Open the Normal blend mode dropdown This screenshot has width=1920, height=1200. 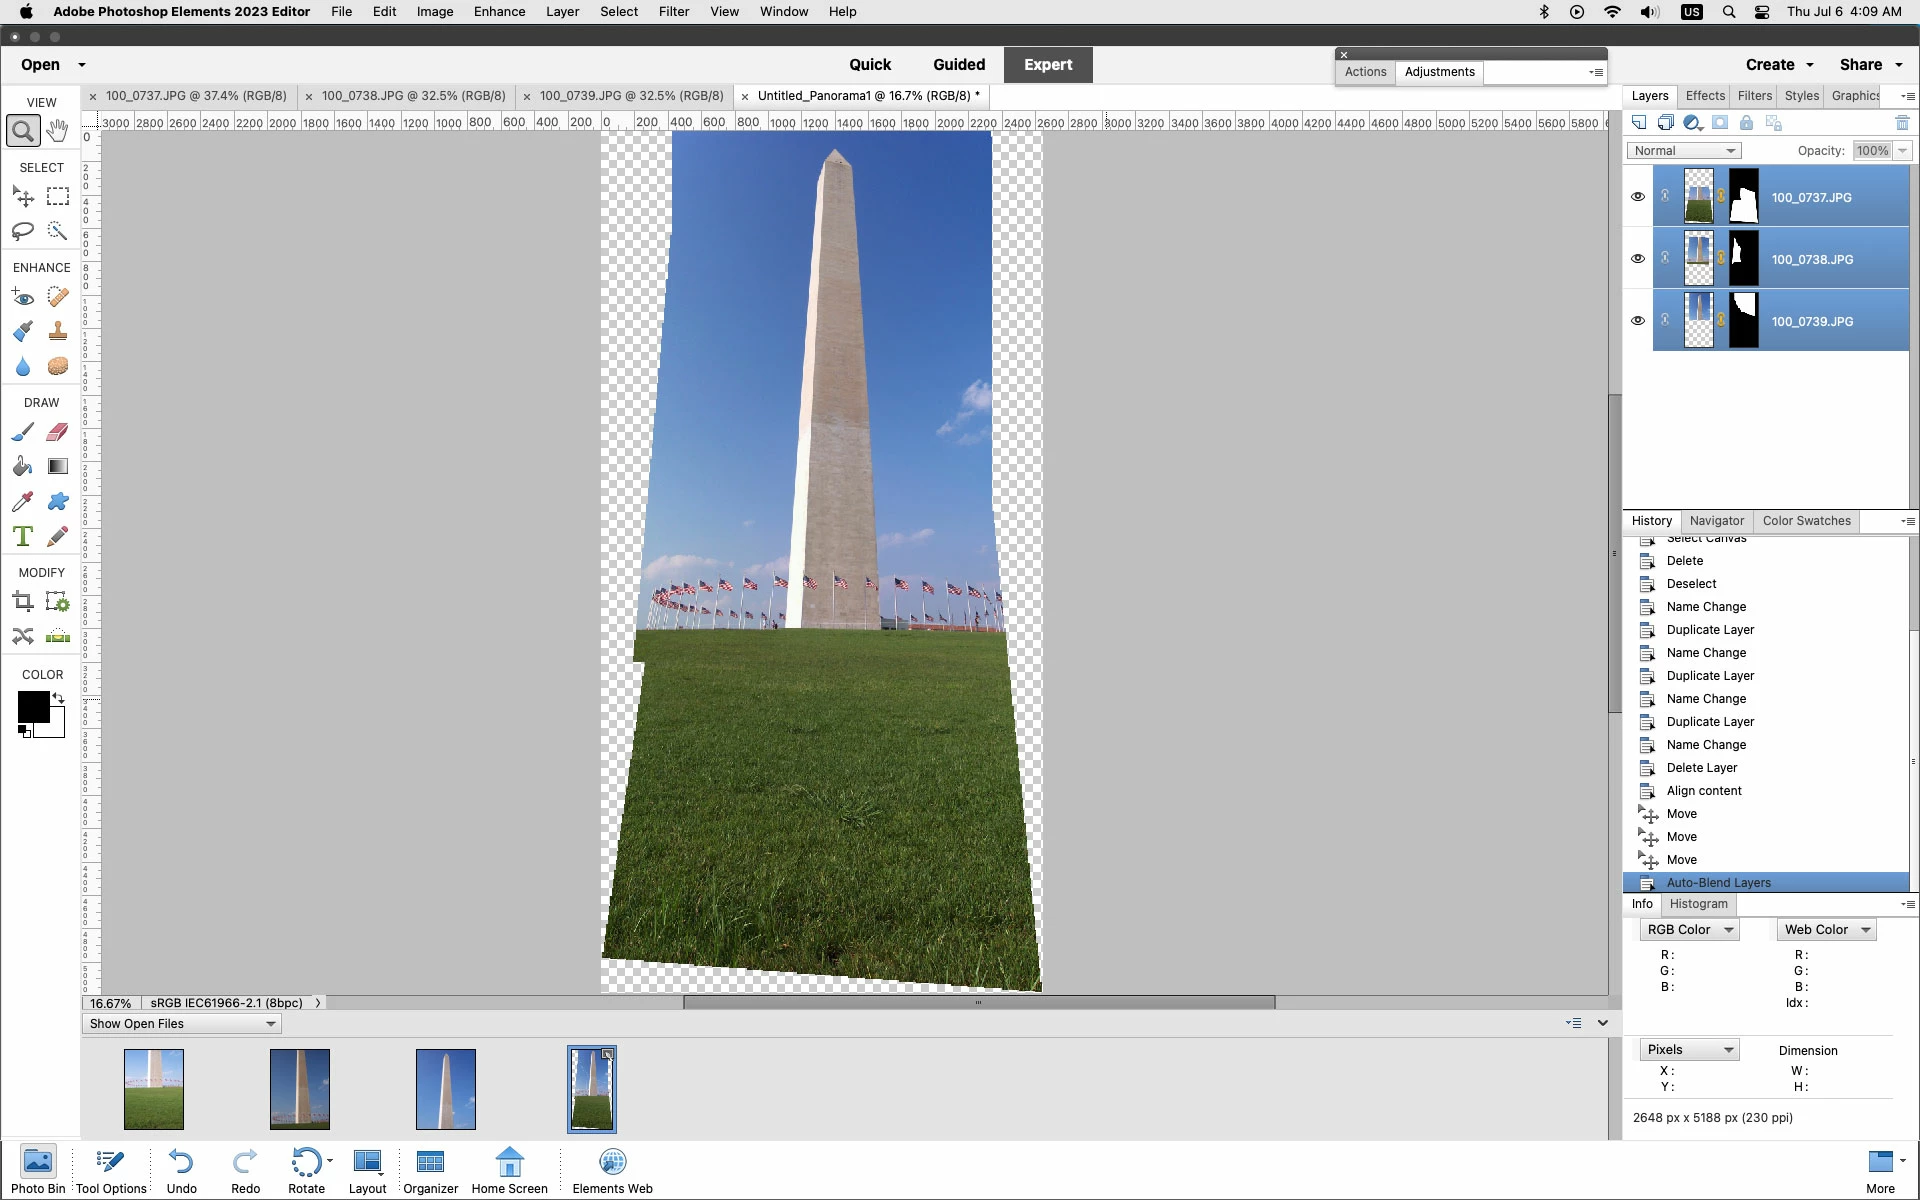1684,151
